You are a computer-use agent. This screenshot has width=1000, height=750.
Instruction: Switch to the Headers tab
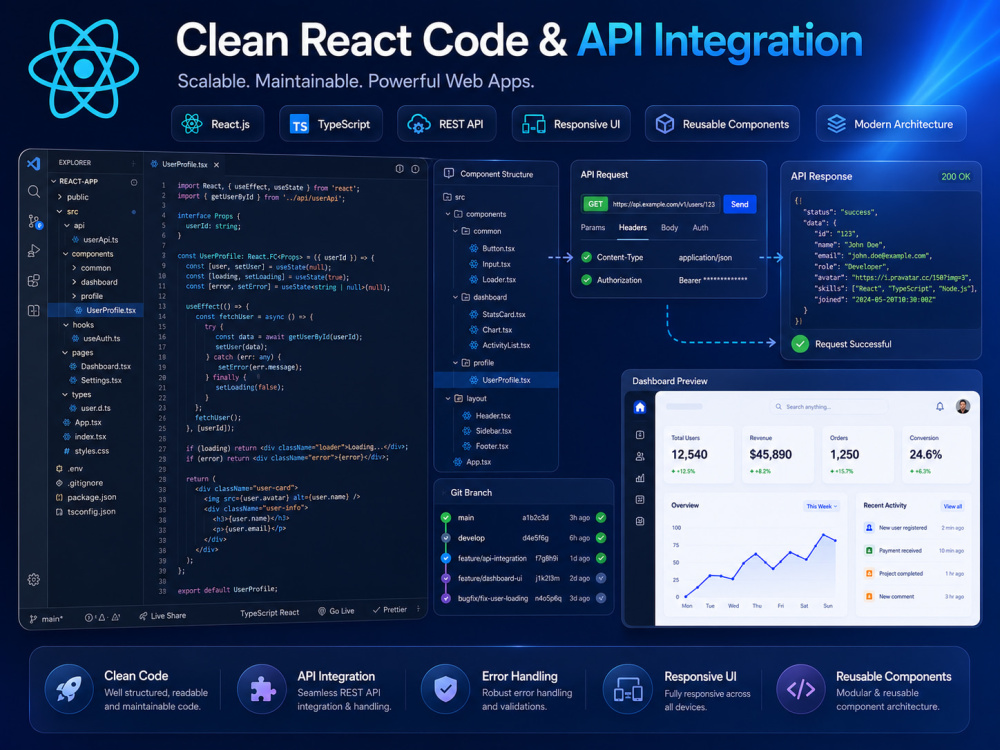point(633,228)
